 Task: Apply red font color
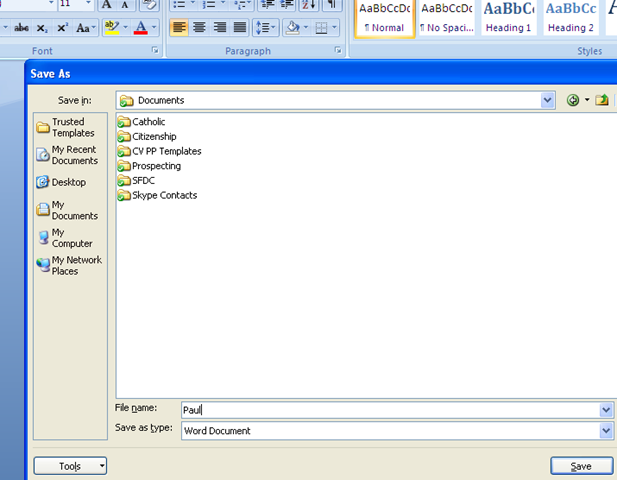(x=141, y=28)
